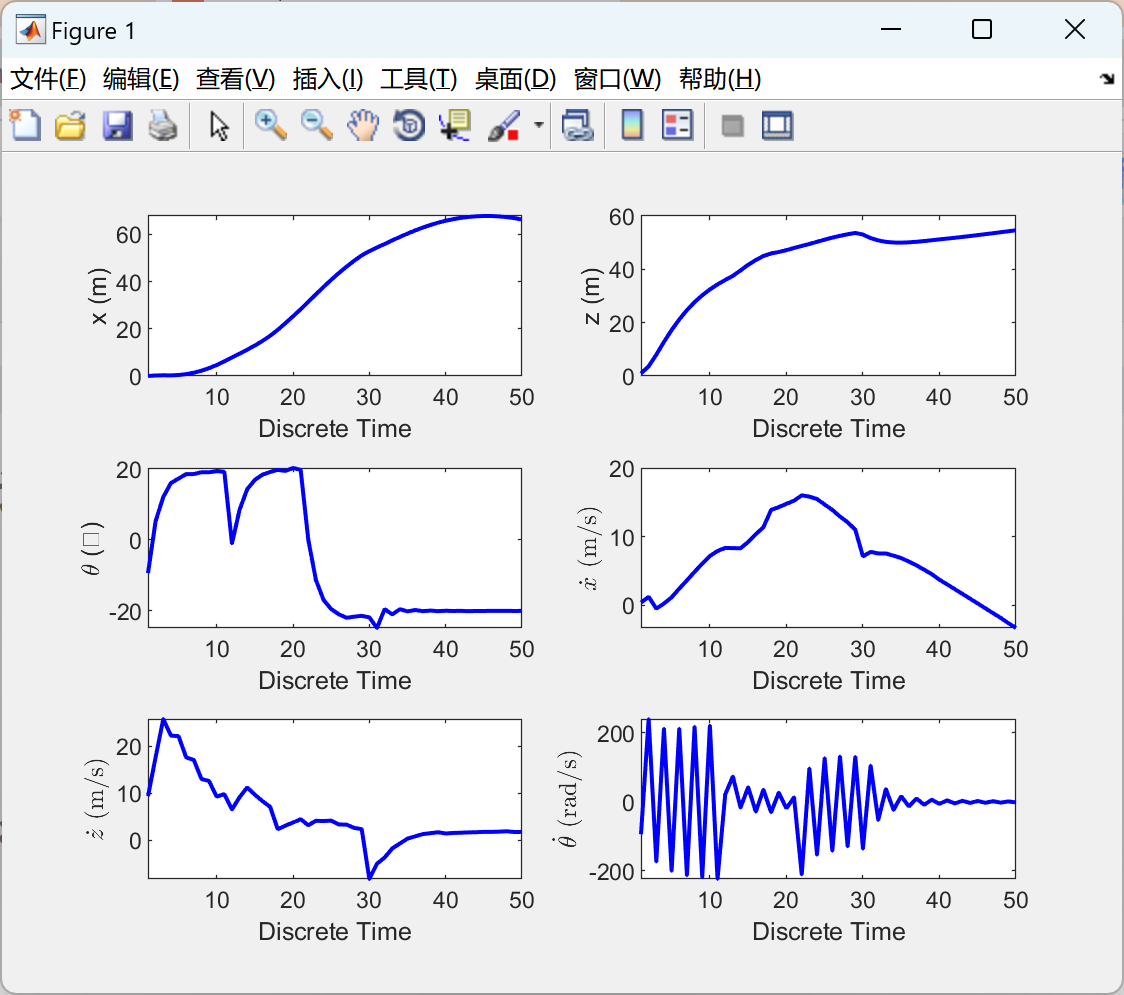Save the figure with floppy icon

[118, 125]
